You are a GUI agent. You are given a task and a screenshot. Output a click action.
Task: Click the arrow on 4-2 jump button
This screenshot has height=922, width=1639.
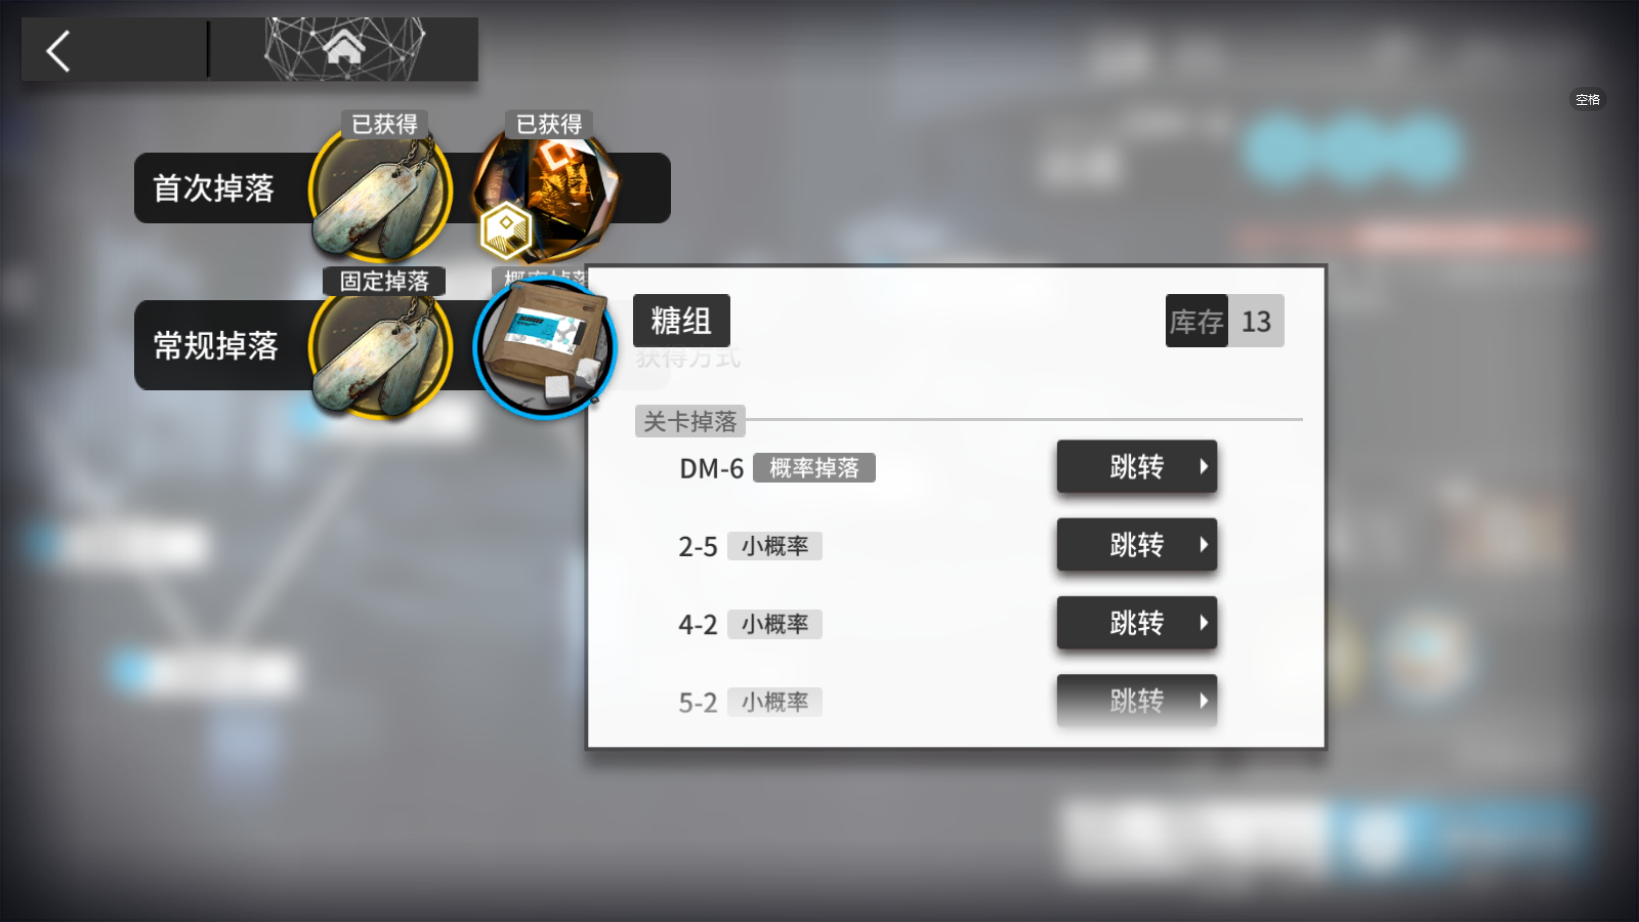click(1203, 623)
